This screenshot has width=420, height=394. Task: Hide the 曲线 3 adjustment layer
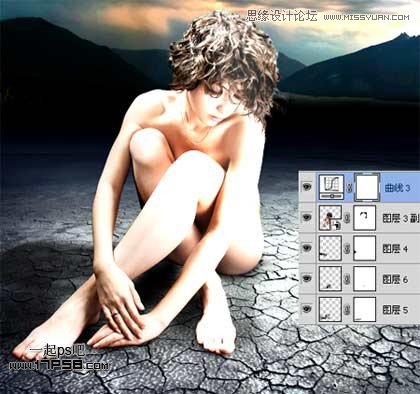click(x=307, y=187)
